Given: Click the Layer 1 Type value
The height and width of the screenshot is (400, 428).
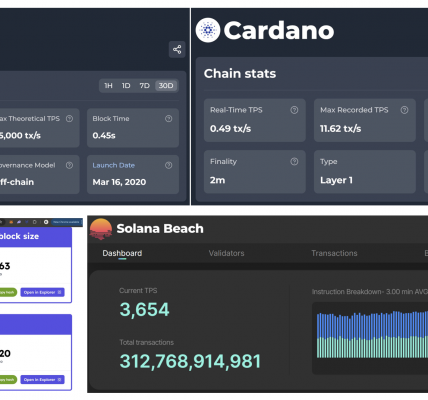Looking at the screenshot, I should pyautogui.click(x=336, y=180).
